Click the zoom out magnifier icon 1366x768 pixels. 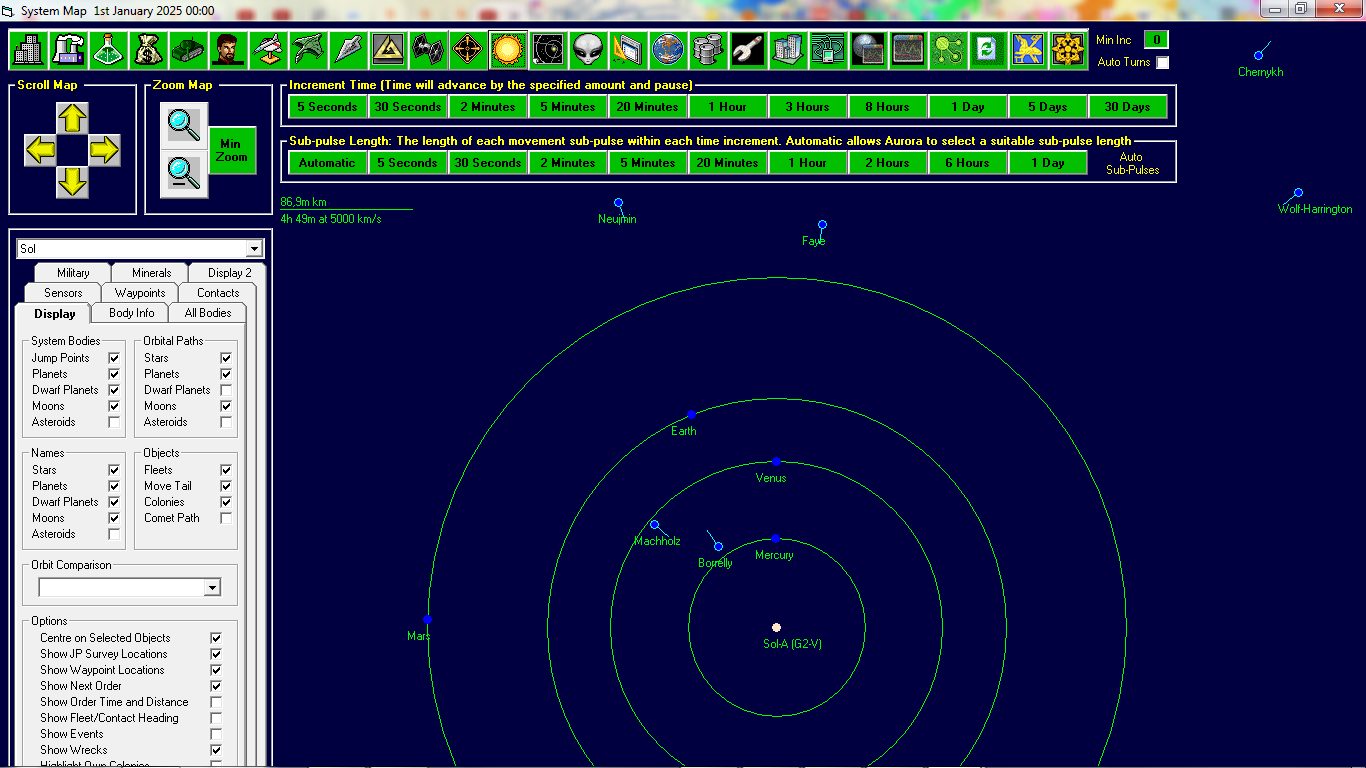(184, 174)
